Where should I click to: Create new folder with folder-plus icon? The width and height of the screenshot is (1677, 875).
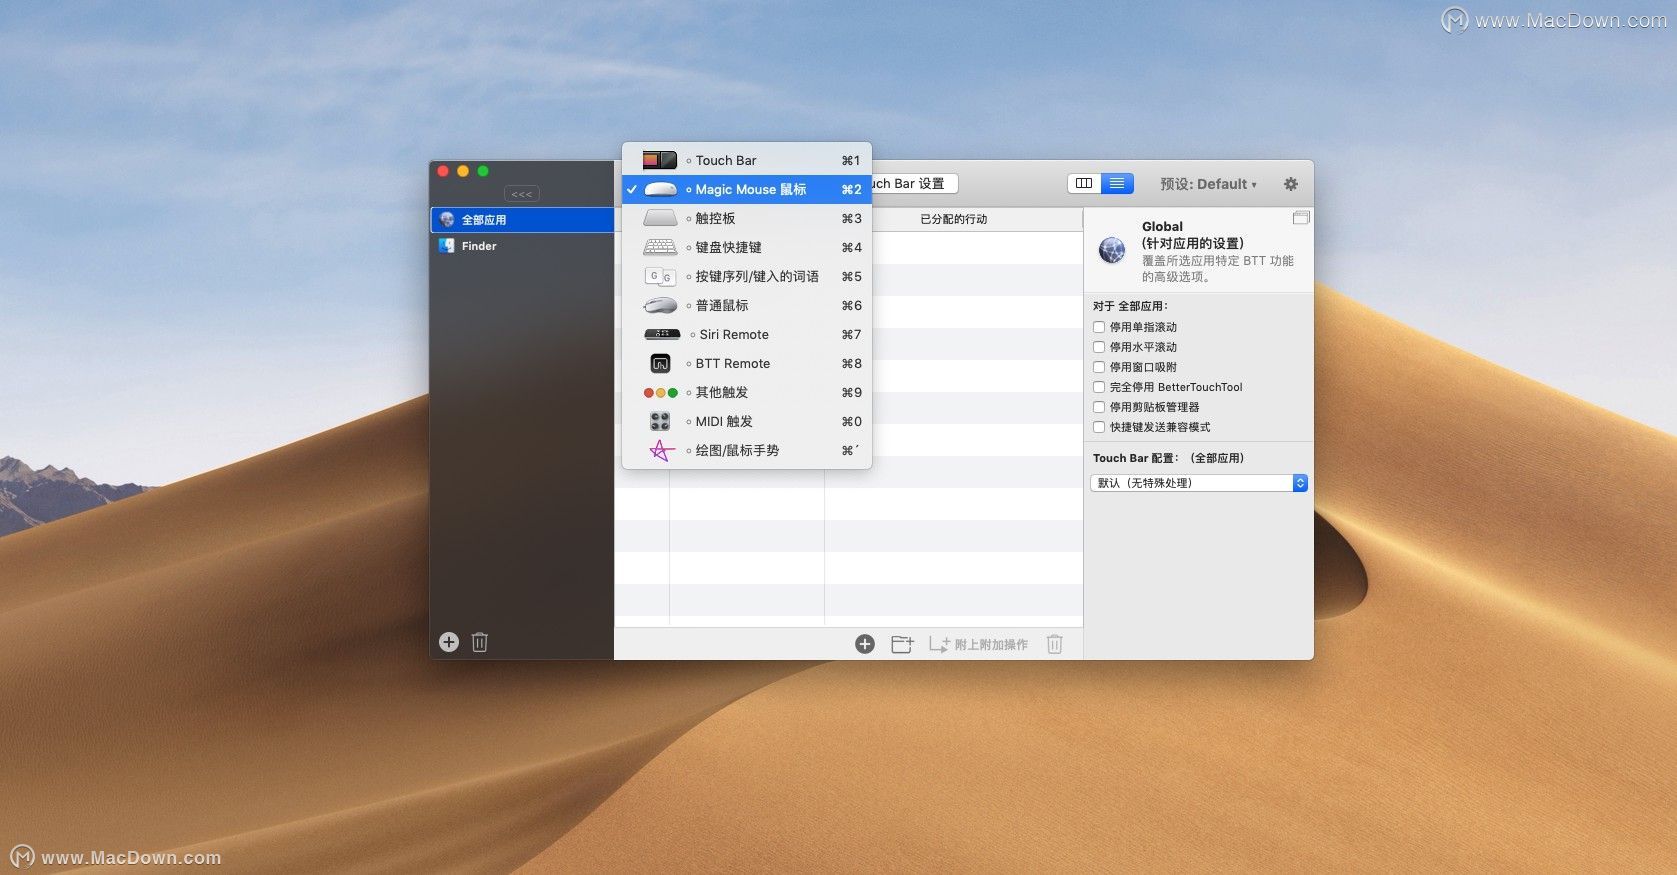tap(902, 644)
